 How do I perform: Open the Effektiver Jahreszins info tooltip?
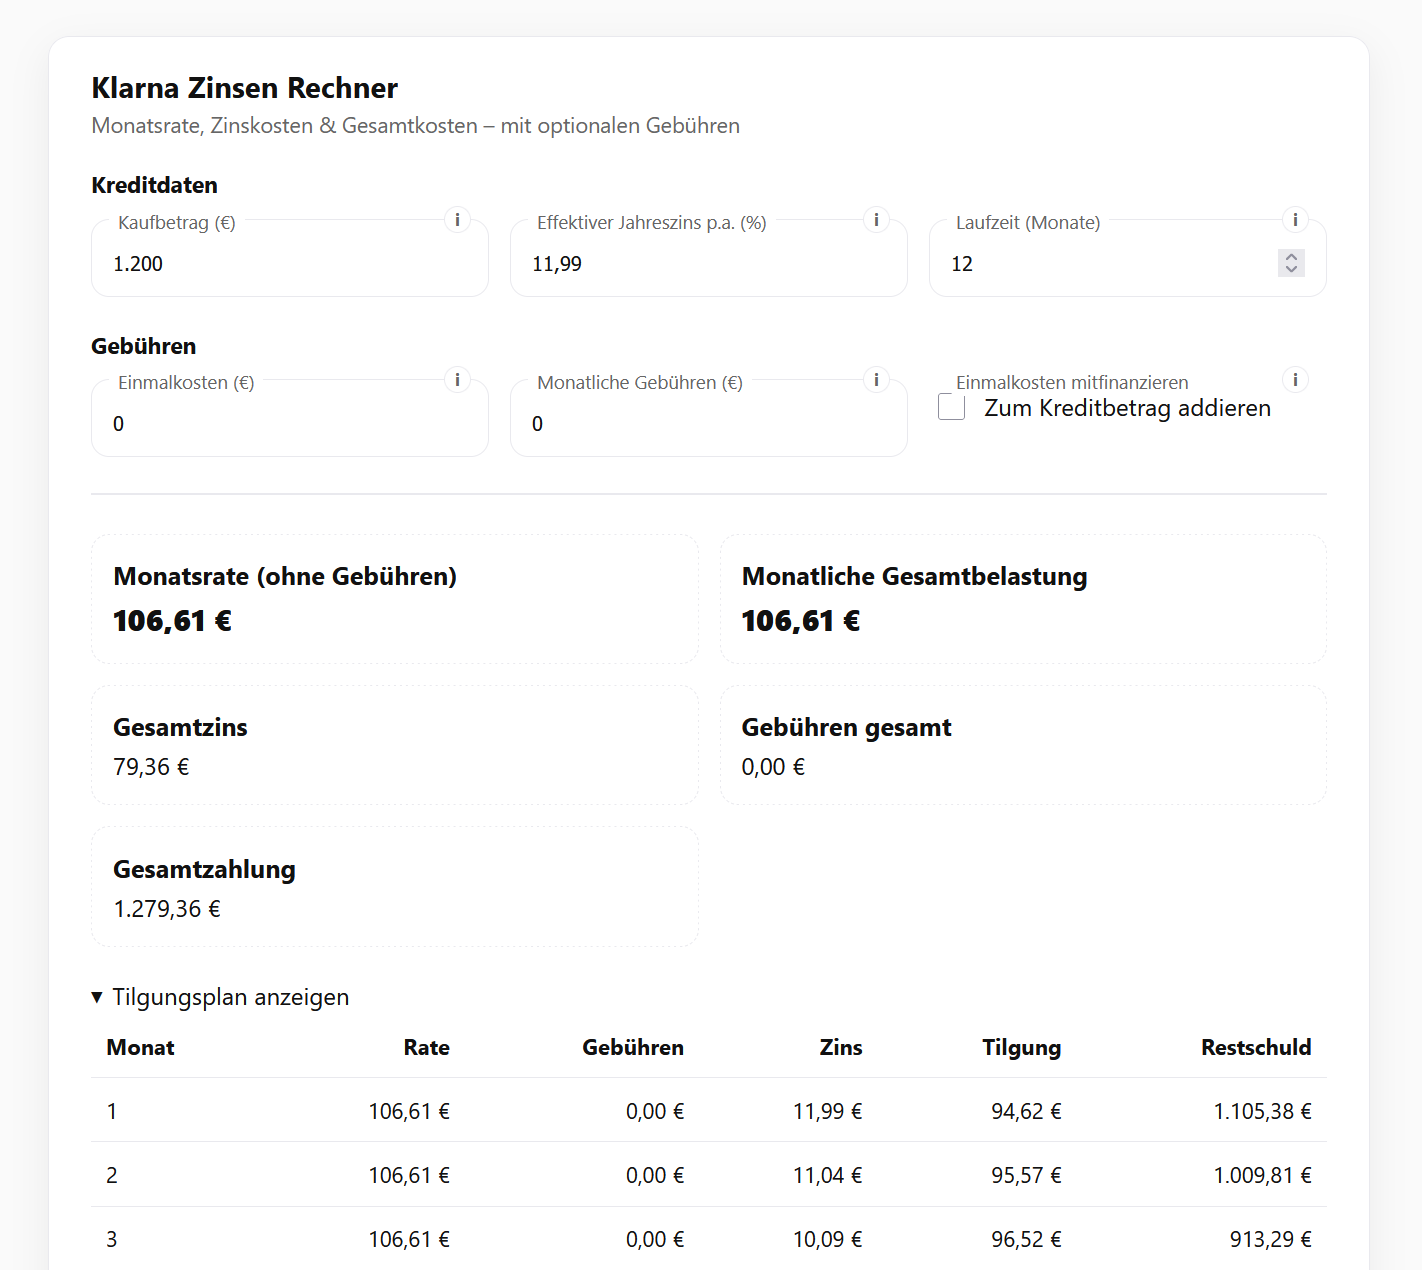pyautogui.click(x=877, y=219)
